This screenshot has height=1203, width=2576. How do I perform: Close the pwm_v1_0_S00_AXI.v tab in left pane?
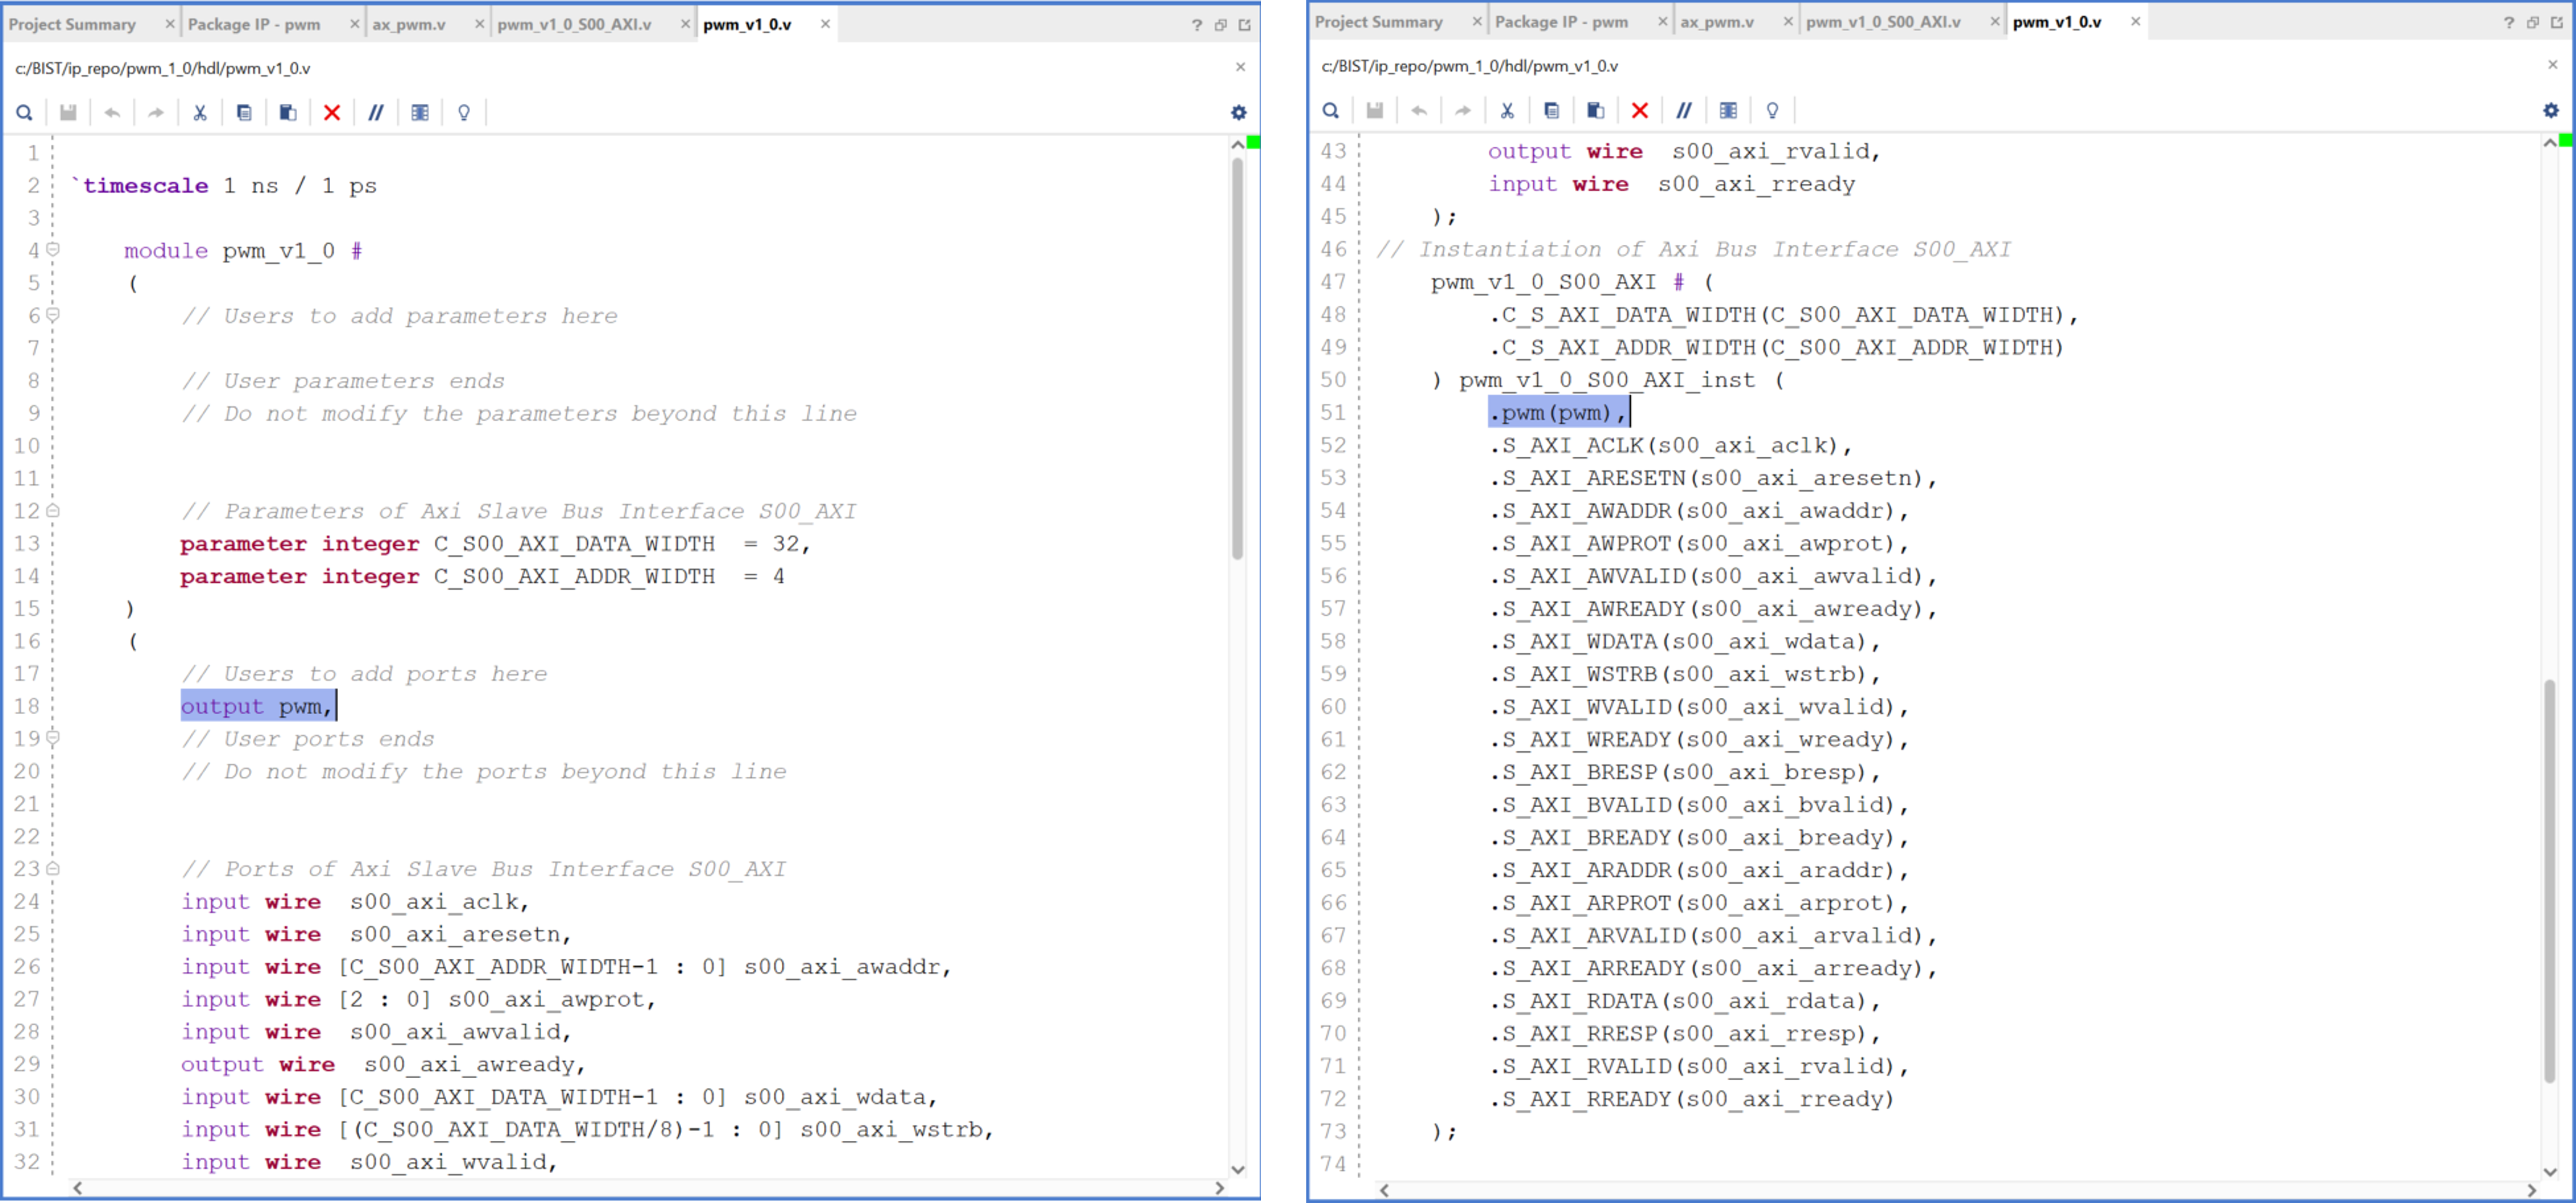coord(685,24)
